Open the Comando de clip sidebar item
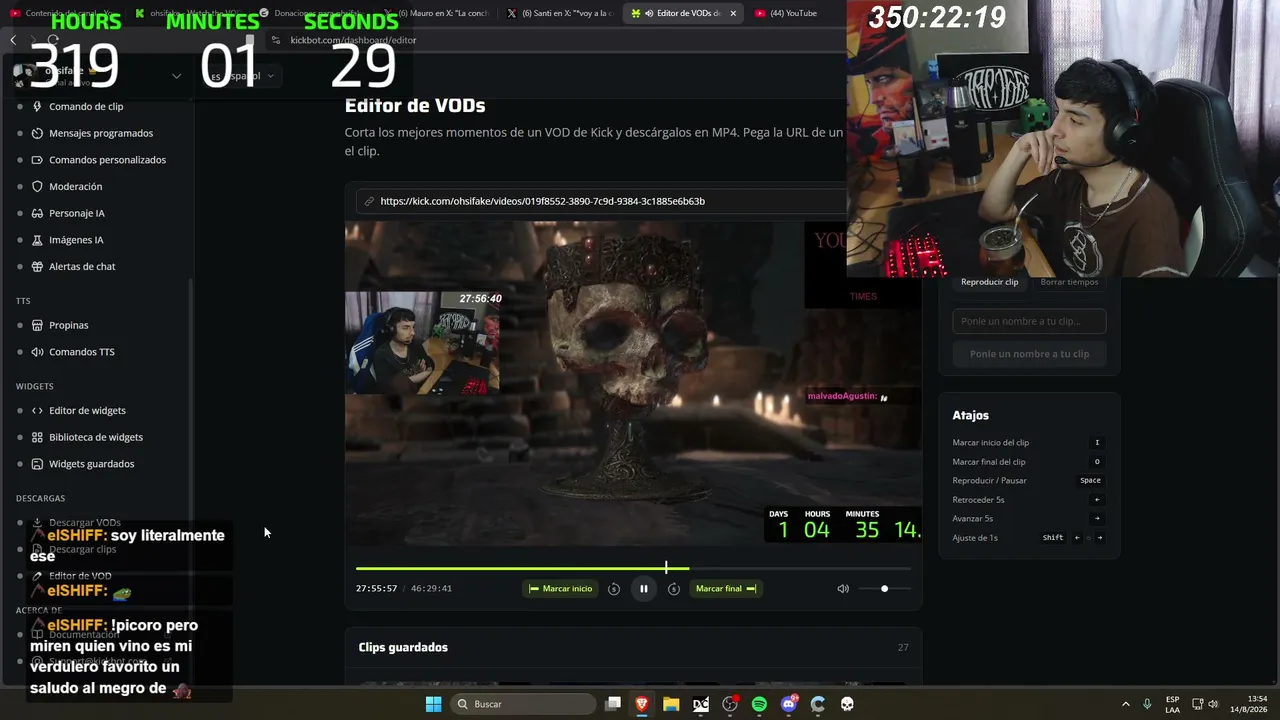This screenshot has height=720, width=1280. pyautogui.click(x=86, y=106)
